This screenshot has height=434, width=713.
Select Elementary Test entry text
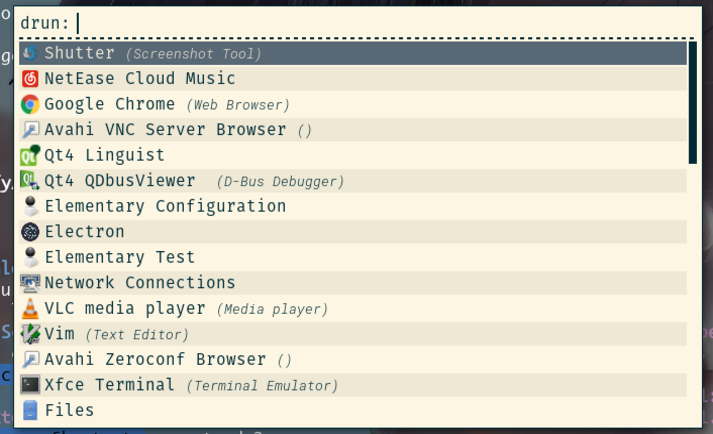point(120,257)
